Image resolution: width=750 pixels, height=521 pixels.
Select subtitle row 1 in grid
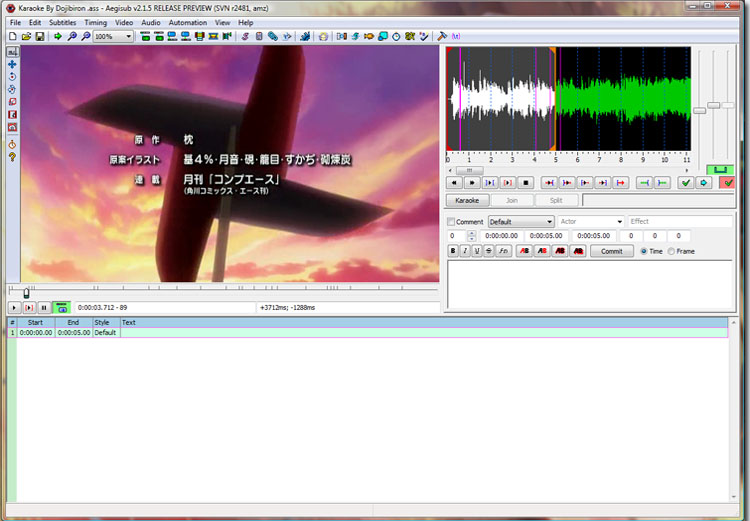(x=367, y=333)
